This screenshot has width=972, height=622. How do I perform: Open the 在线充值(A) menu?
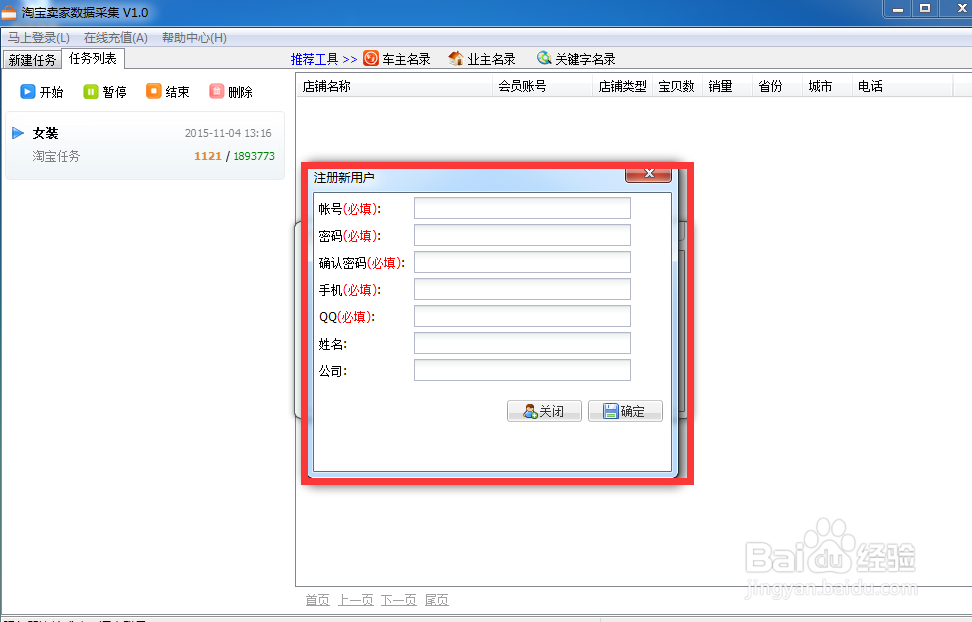click(114, 36)
